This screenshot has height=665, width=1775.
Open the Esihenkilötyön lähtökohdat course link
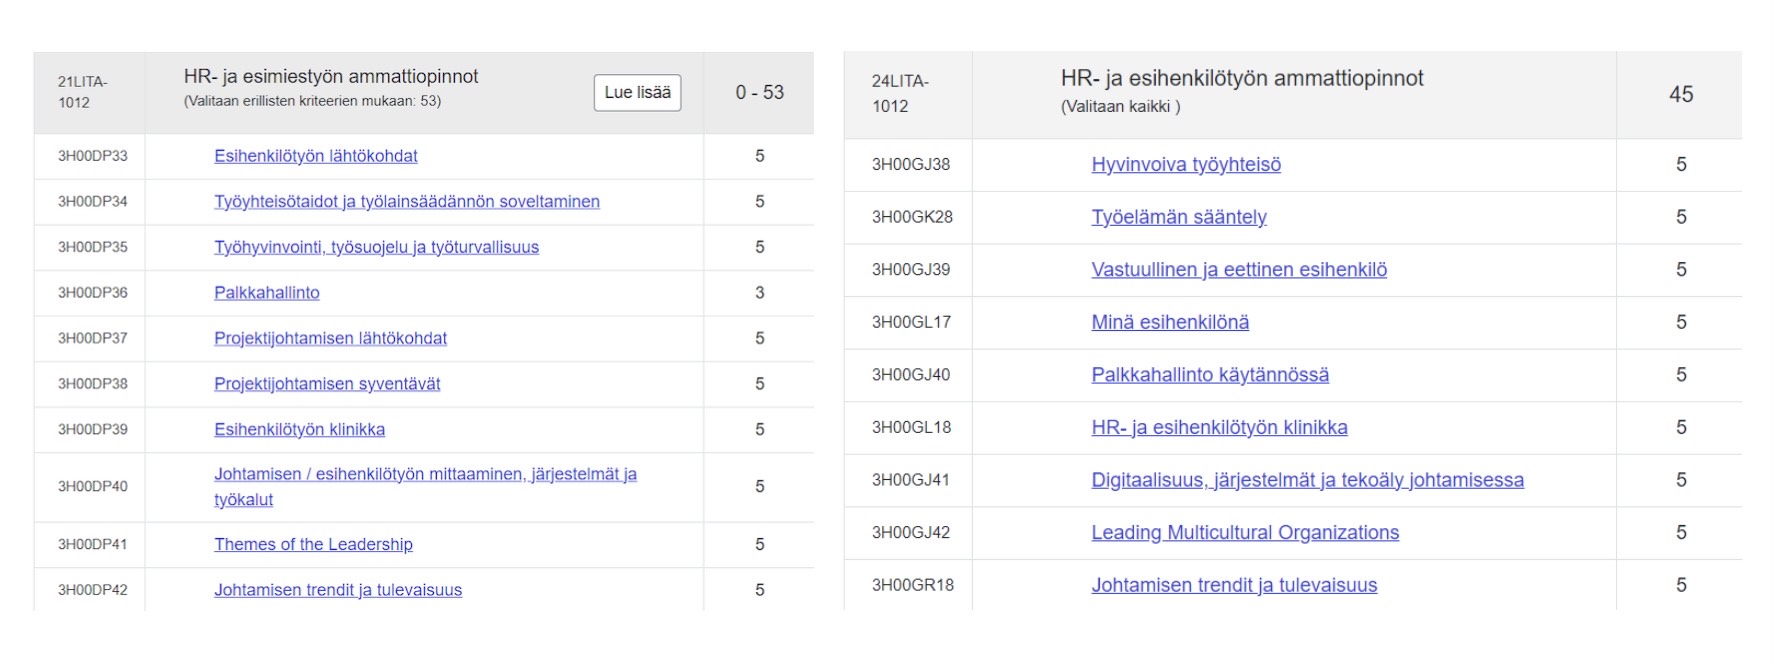click(x=315, y=156)
